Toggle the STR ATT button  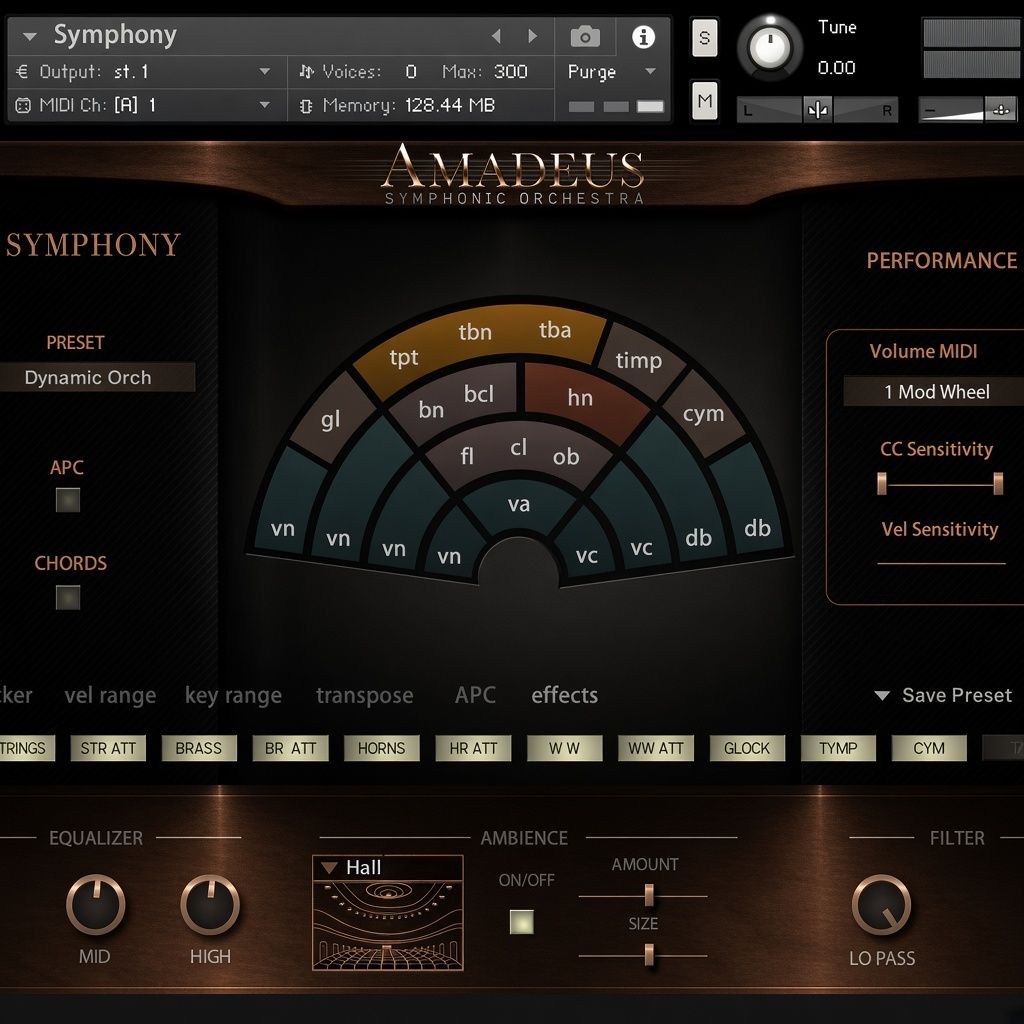108,748
